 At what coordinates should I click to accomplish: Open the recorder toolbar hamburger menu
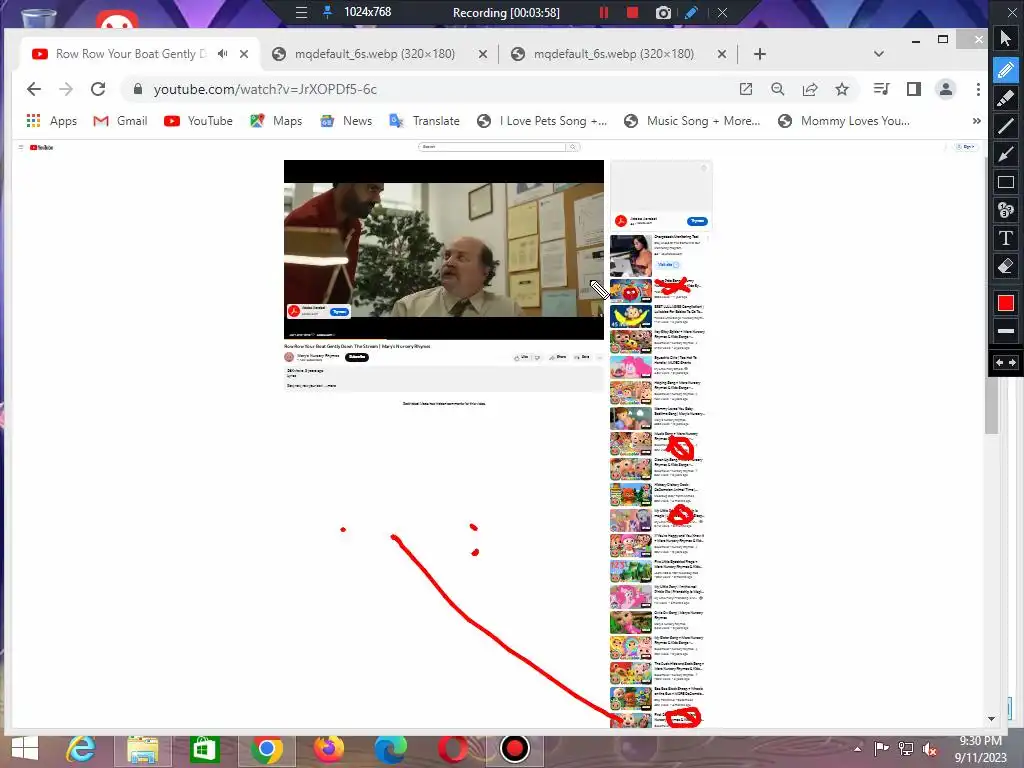(301, 12)
